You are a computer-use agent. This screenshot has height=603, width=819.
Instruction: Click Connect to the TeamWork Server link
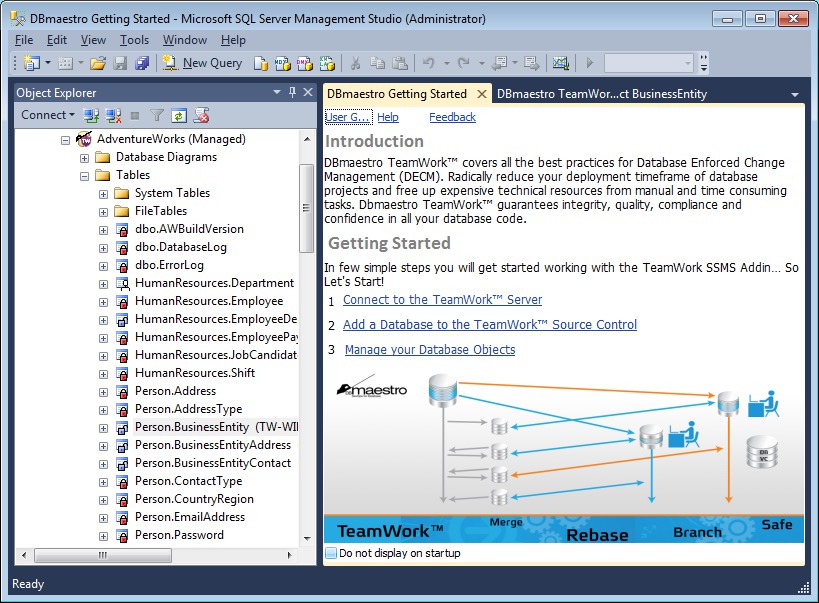coord(442,300)
